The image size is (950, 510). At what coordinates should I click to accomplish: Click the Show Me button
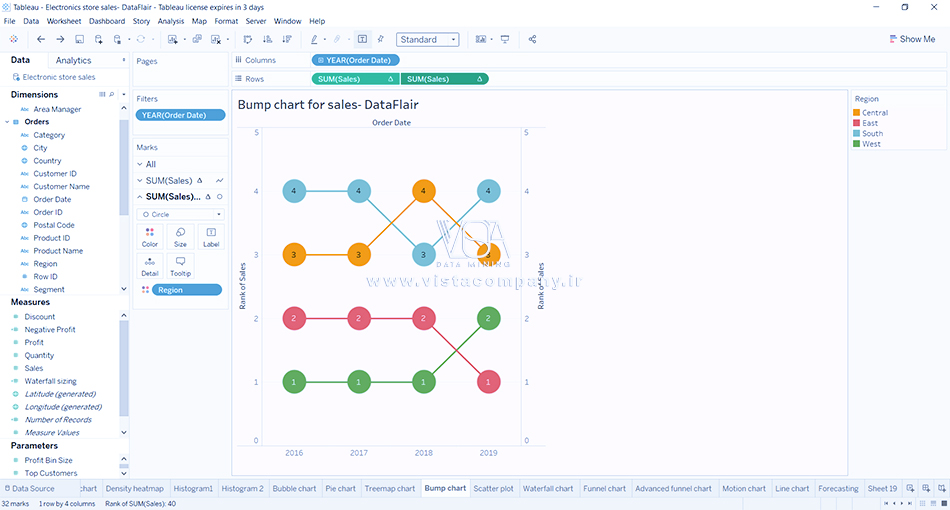(912, 39)
